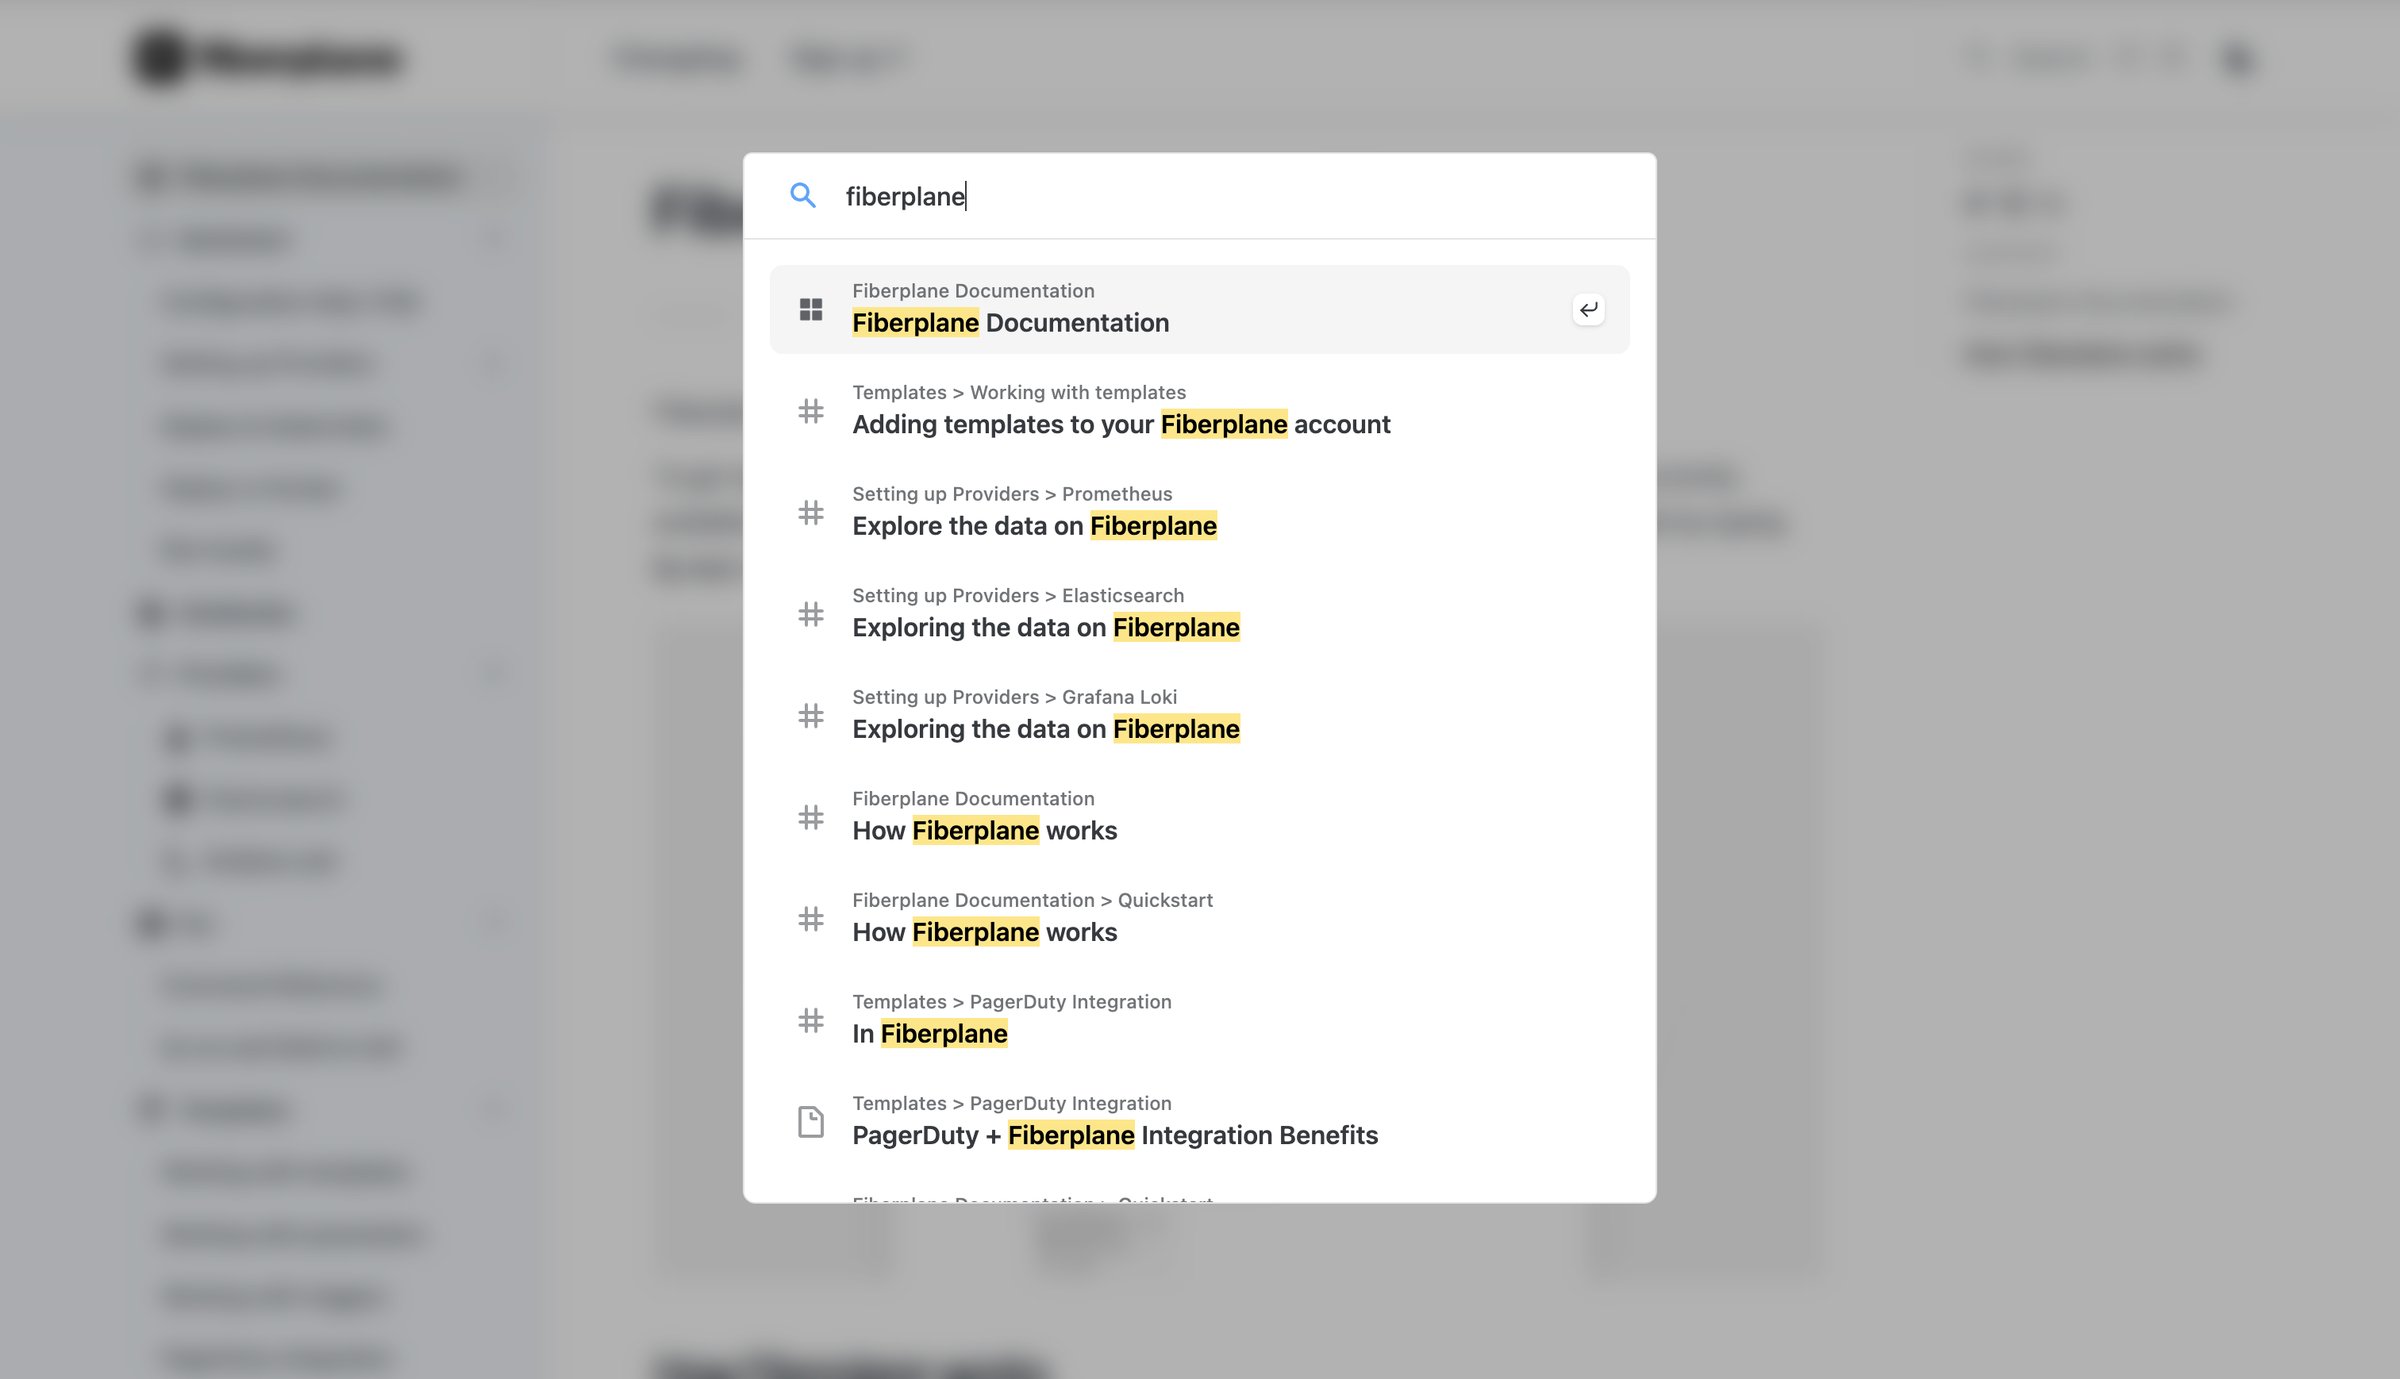The width and height of the screenshot is (2400, 1379).
Task: Select Explore the data on Fiberplane result
Action: point(1199,512)
